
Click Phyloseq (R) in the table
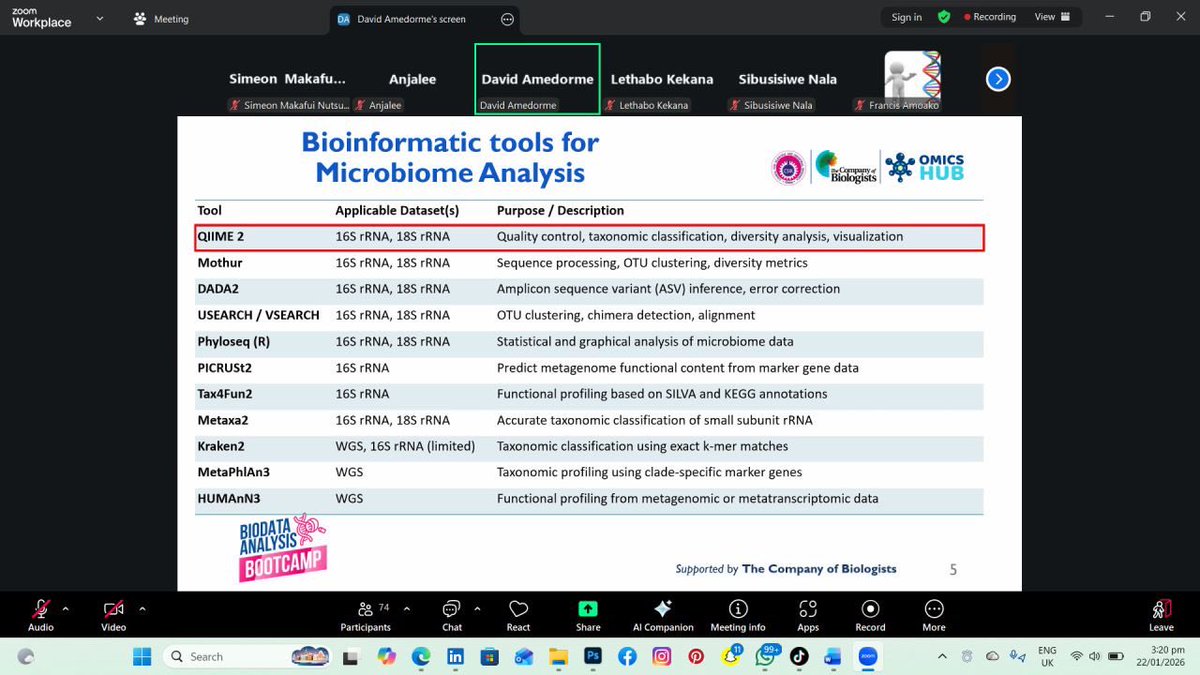(234, 341)
